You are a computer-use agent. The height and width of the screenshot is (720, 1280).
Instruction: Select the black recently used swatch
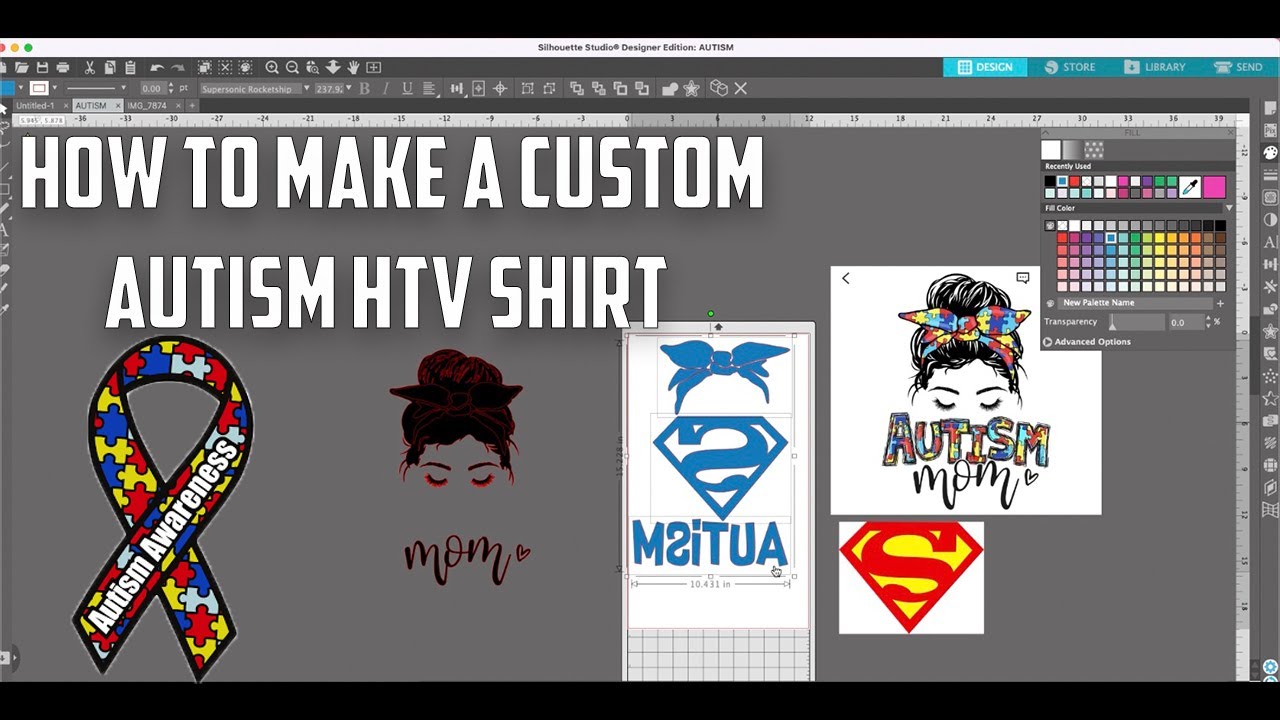1050,181
